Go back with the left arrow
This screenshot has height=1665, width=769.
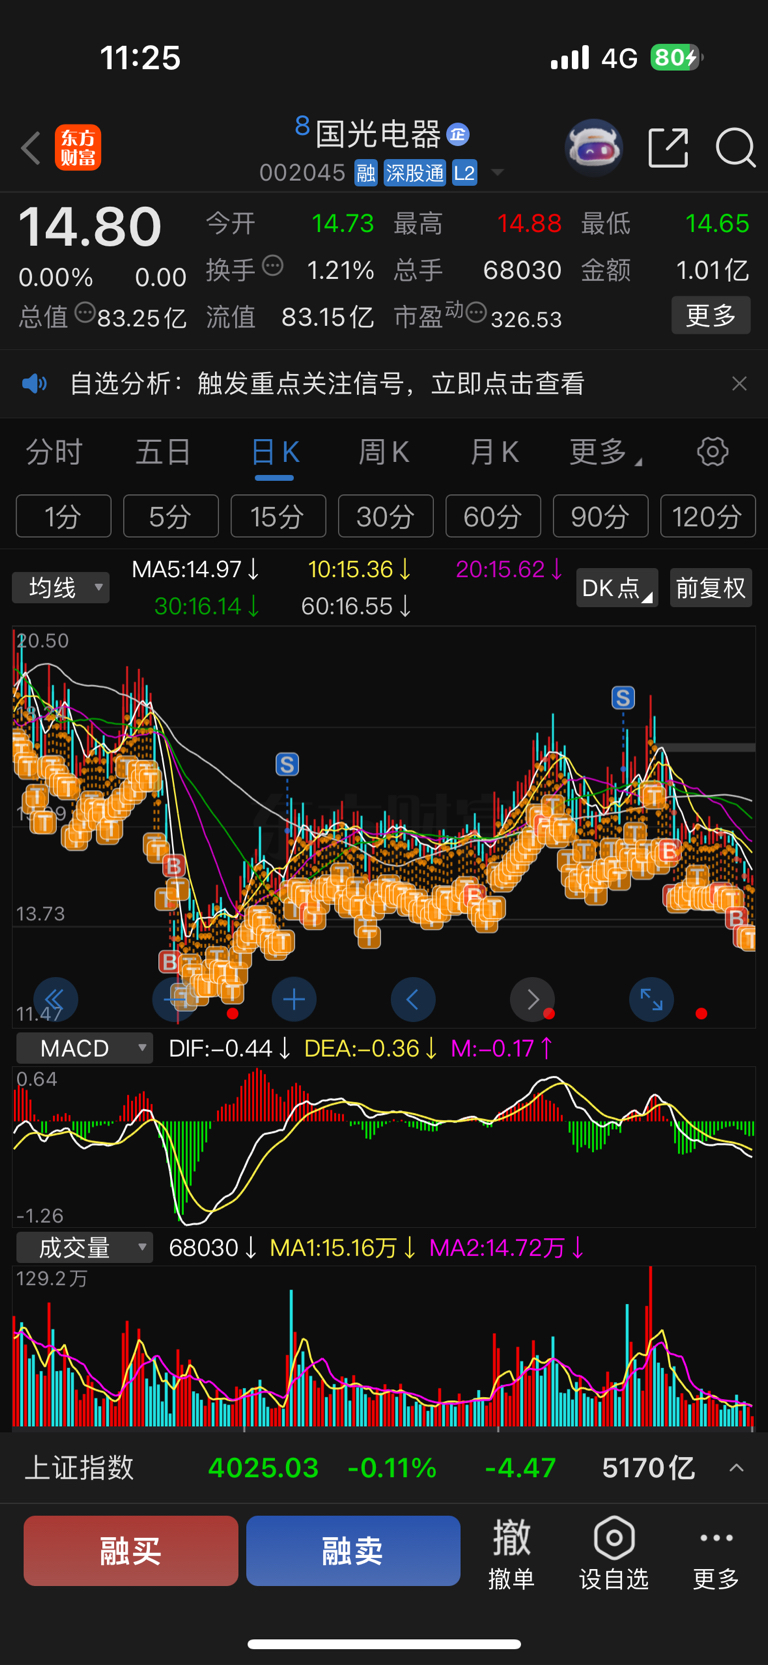pyautogui.click(x=31, y=148)
